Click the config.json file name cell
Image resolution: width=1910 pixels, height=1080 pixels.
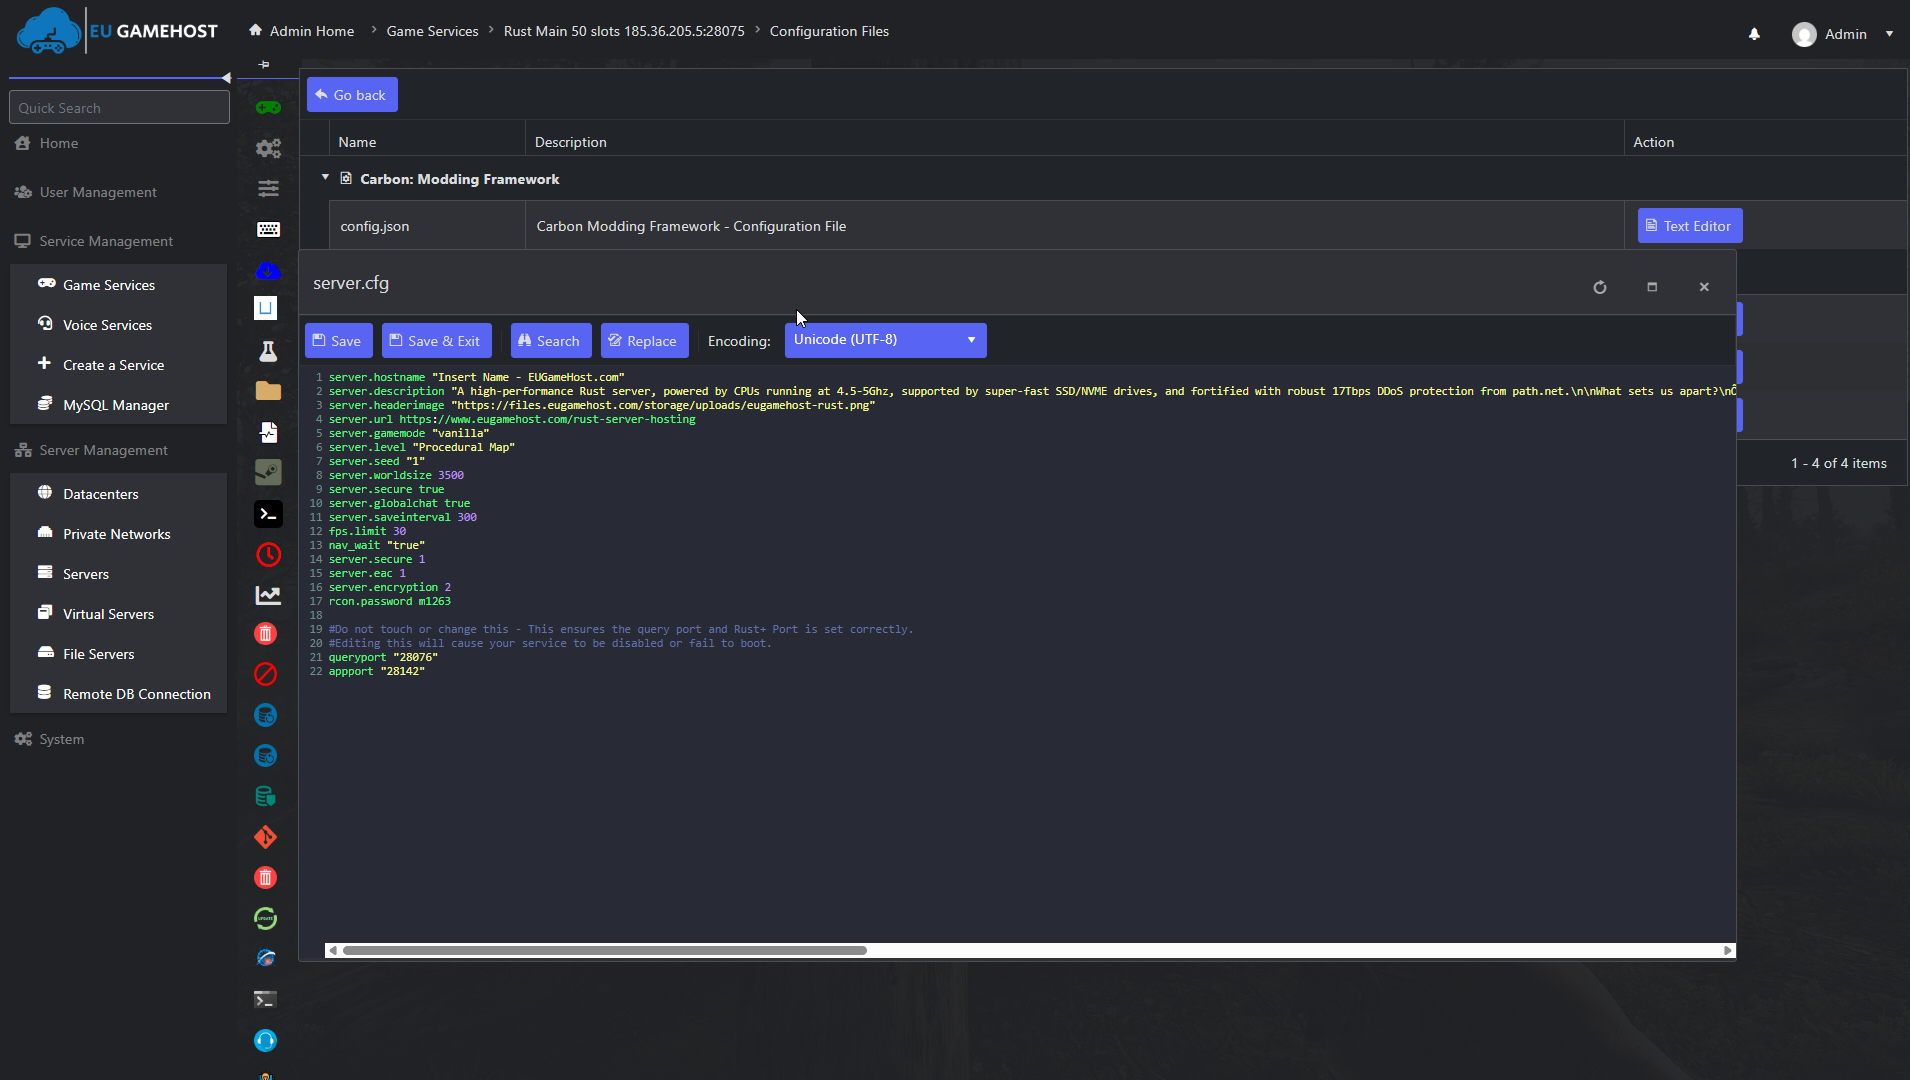point(427,226)
